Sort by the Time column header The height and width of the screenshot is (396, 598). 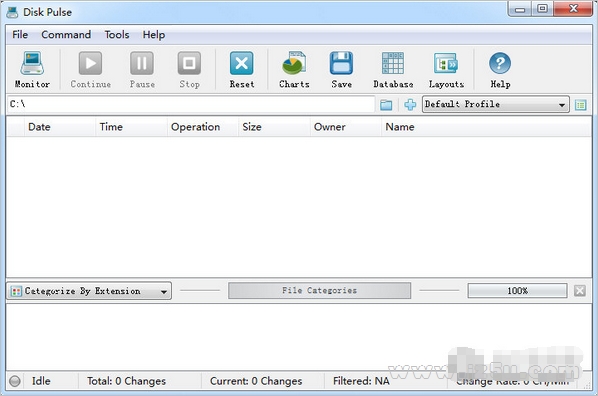click(x=131, y=127)
